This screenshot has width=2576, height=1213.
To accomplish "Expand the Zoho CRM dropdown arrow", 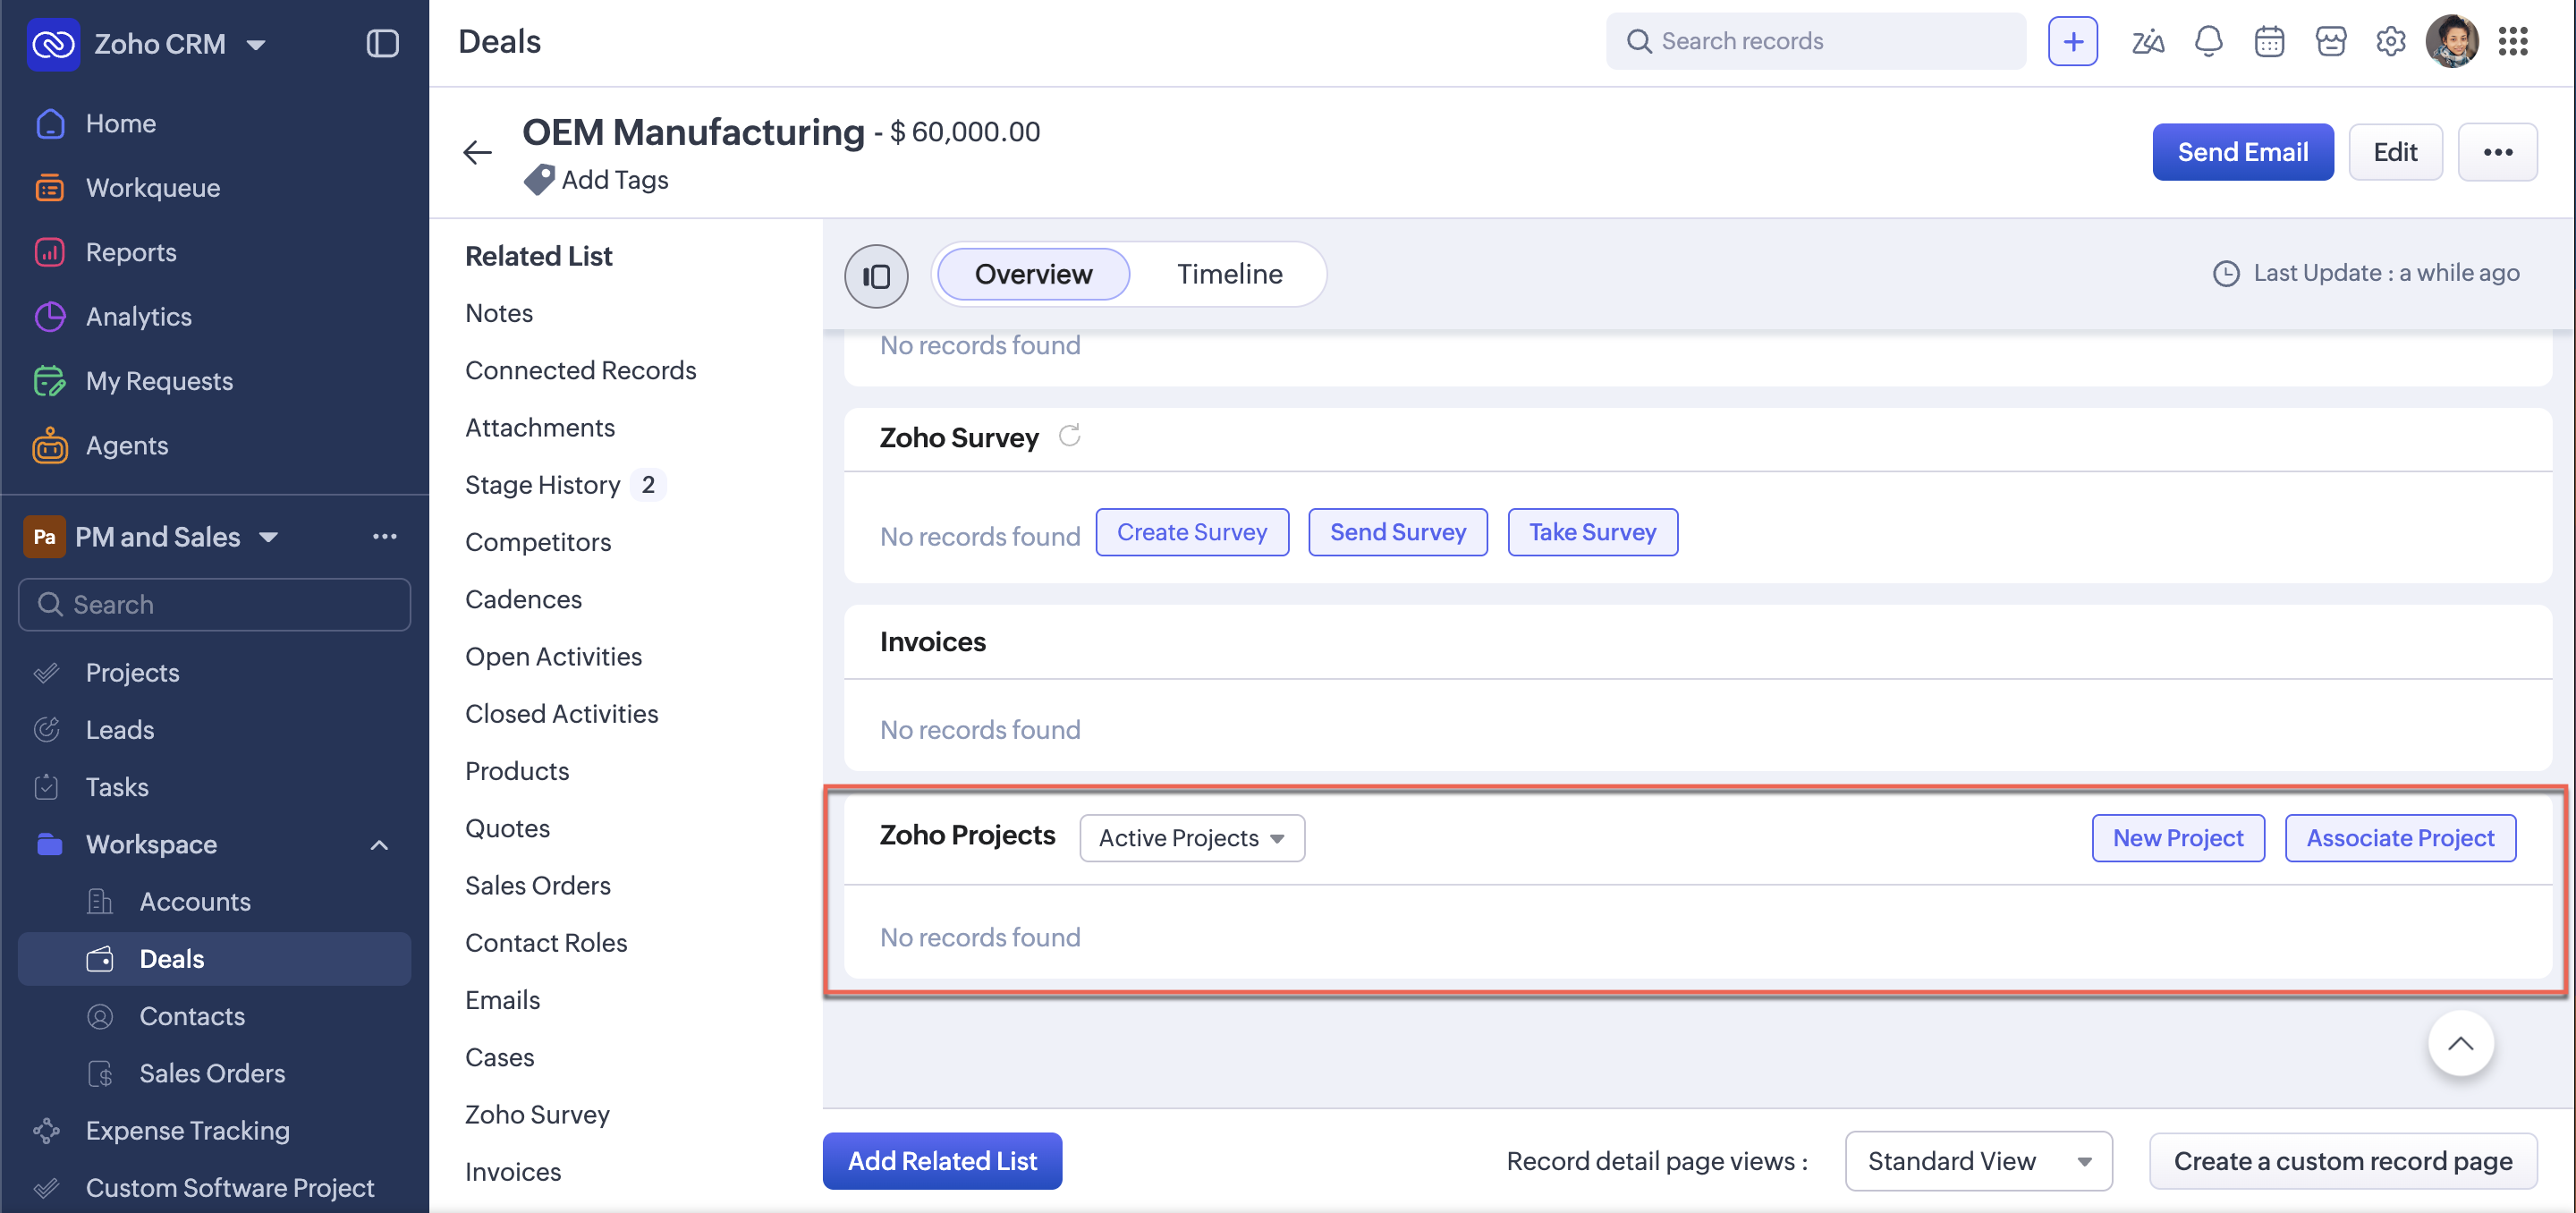I will 256,45.
